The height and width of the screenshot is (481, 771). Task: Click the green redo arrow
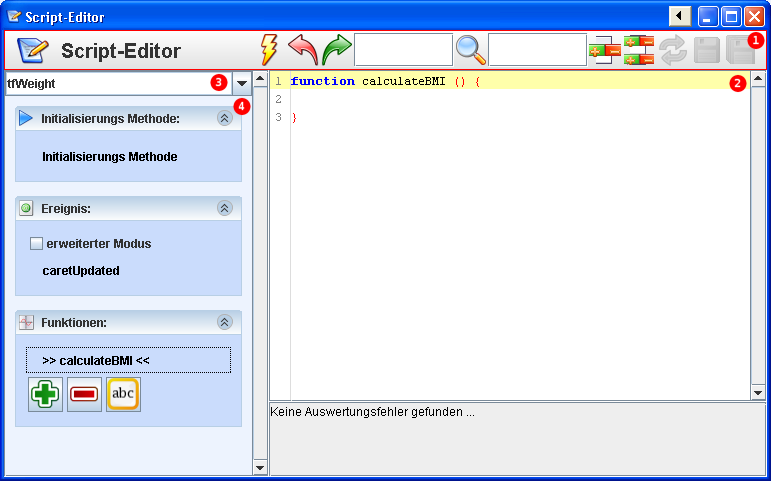pos(336,50)
